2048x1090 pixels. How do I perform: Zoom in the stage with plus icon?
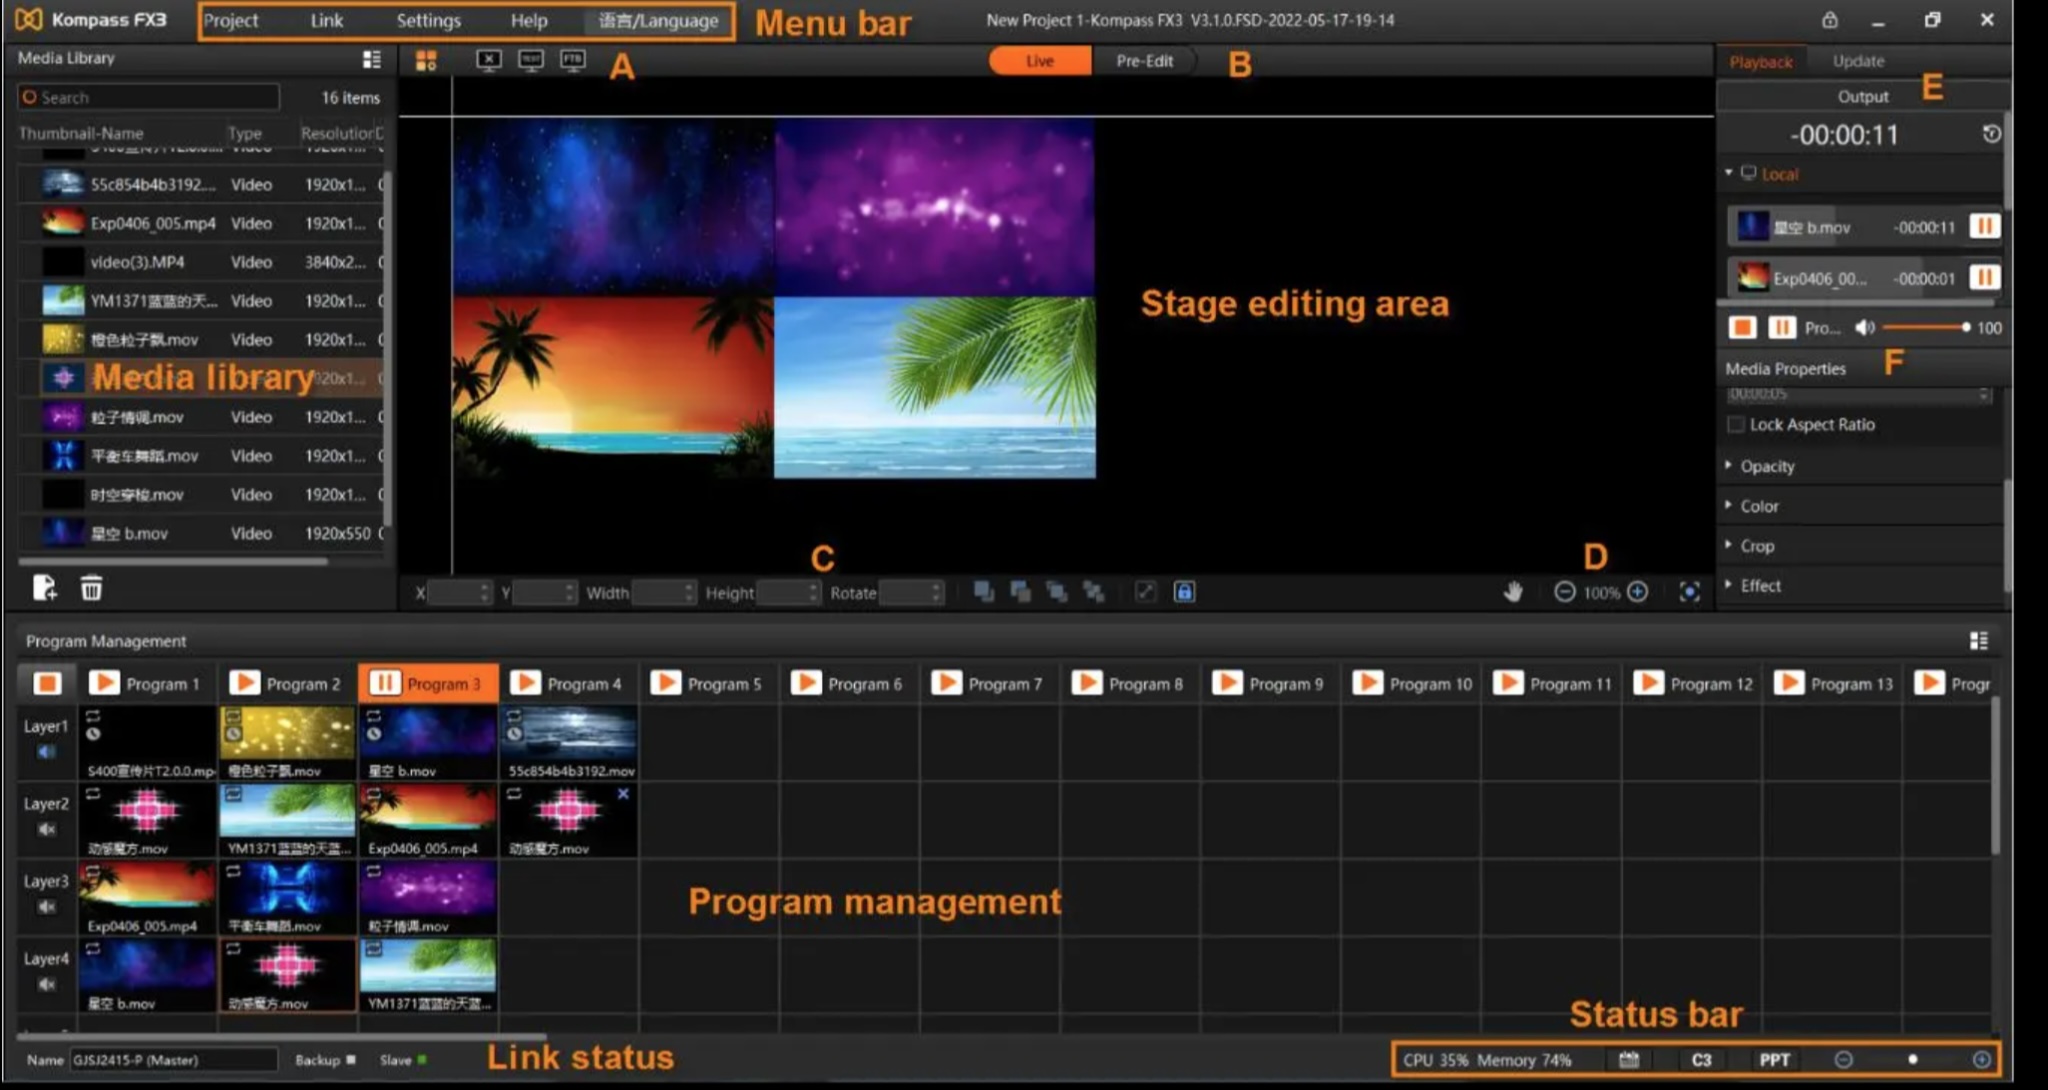pyautogui.click(x=1637, y=592)
